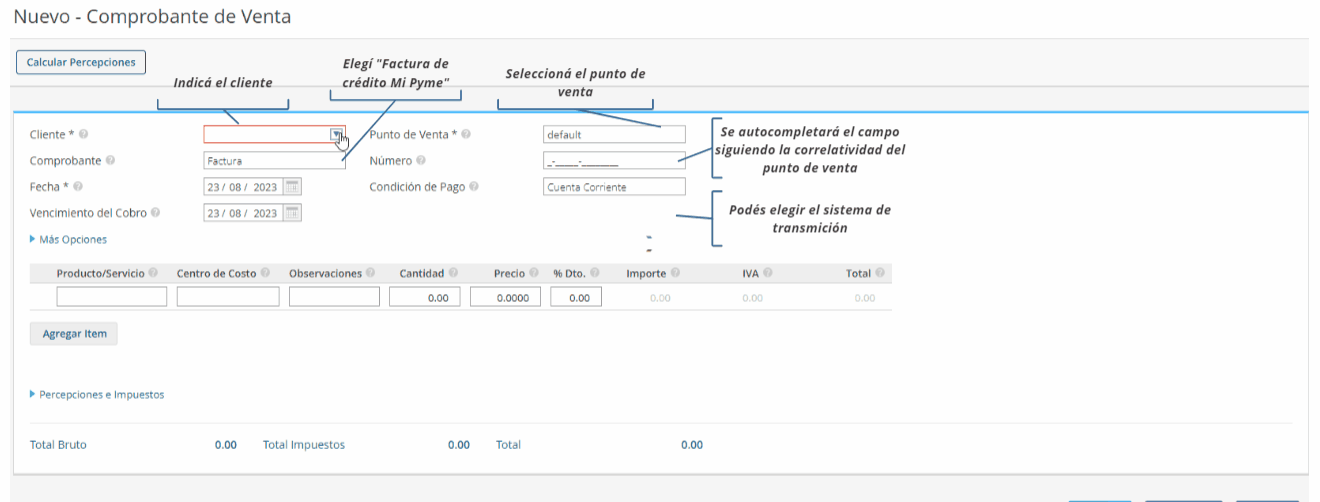Expand the Más Opciones section
Image resolution: width=1320 pixels, height=502 pixels.
tap(69, 239)
